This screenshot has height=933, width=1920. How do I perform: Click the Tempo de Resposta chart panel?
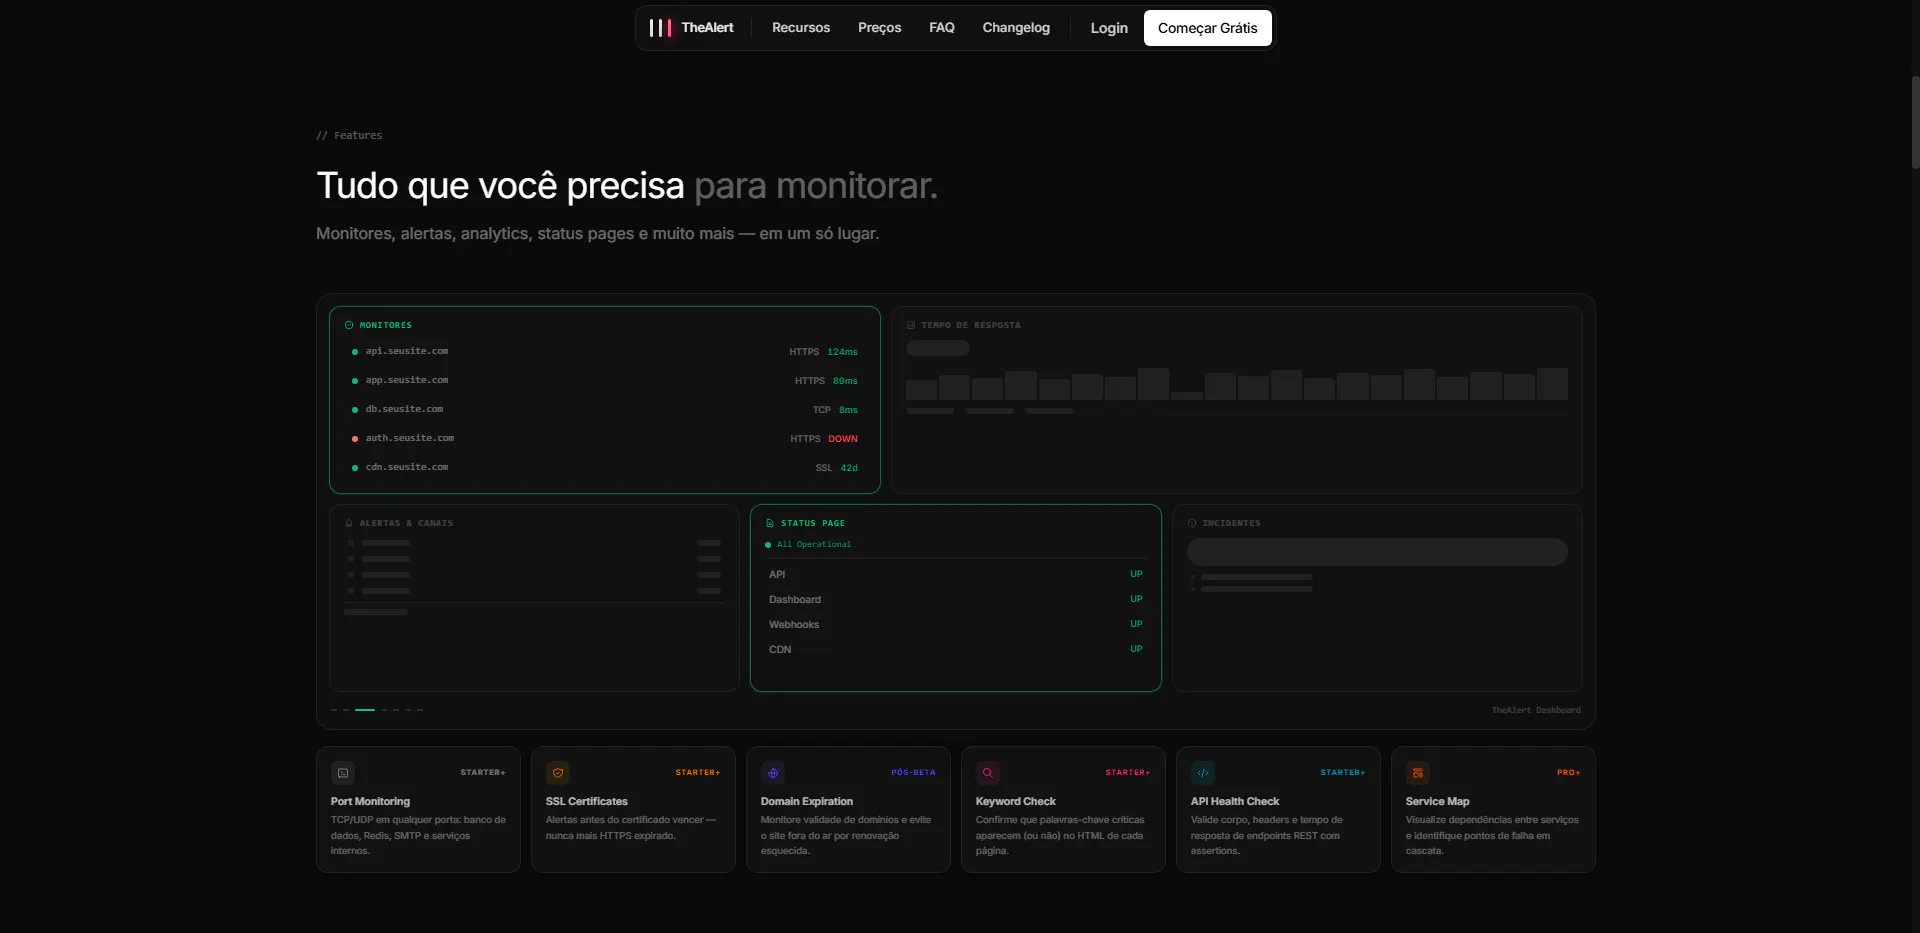click(x=1237, y=400)
